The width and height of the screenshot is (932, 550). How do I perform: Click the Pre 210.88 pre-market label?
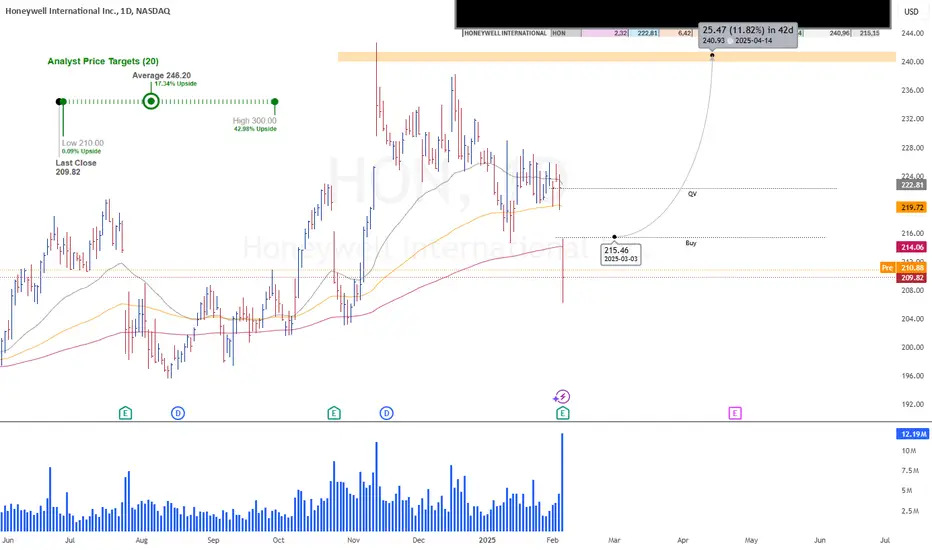click(903, 268)
